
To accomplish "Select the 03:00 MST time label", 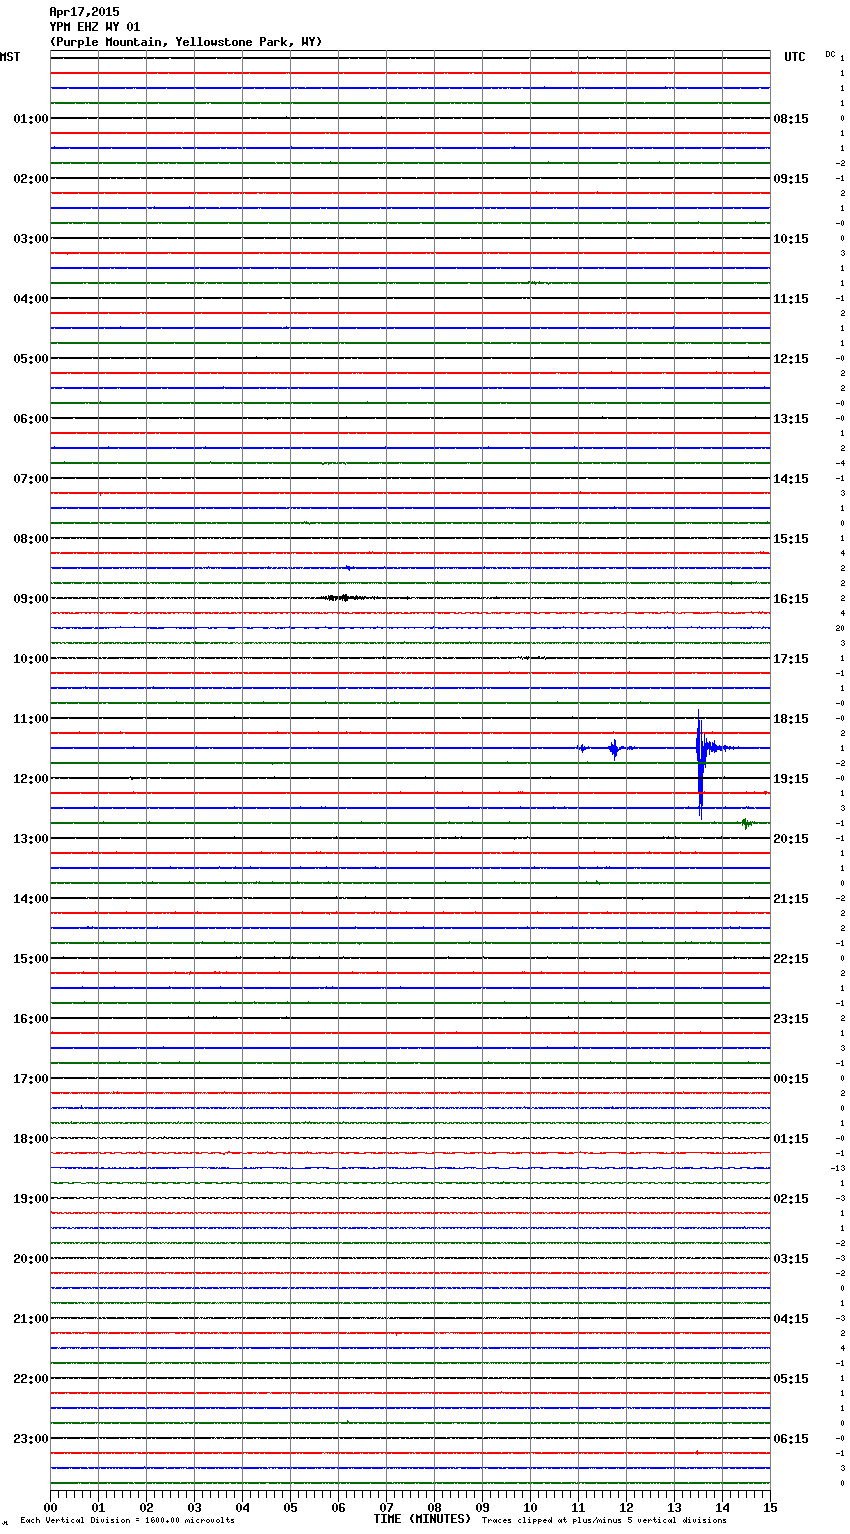I will click(31, 239).
